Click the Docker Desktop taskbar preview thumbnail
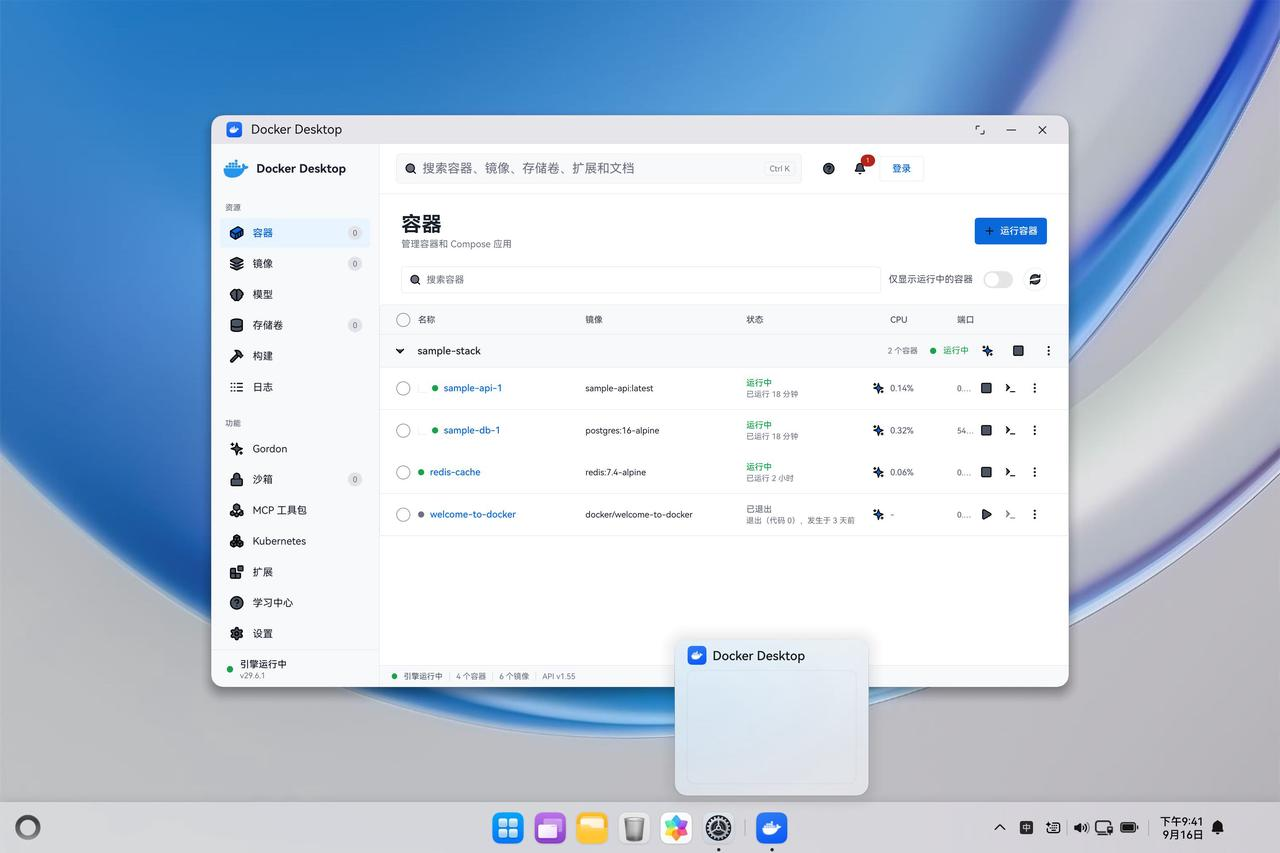The width and height of the screenshot is (1280, 853). [771, 727]
